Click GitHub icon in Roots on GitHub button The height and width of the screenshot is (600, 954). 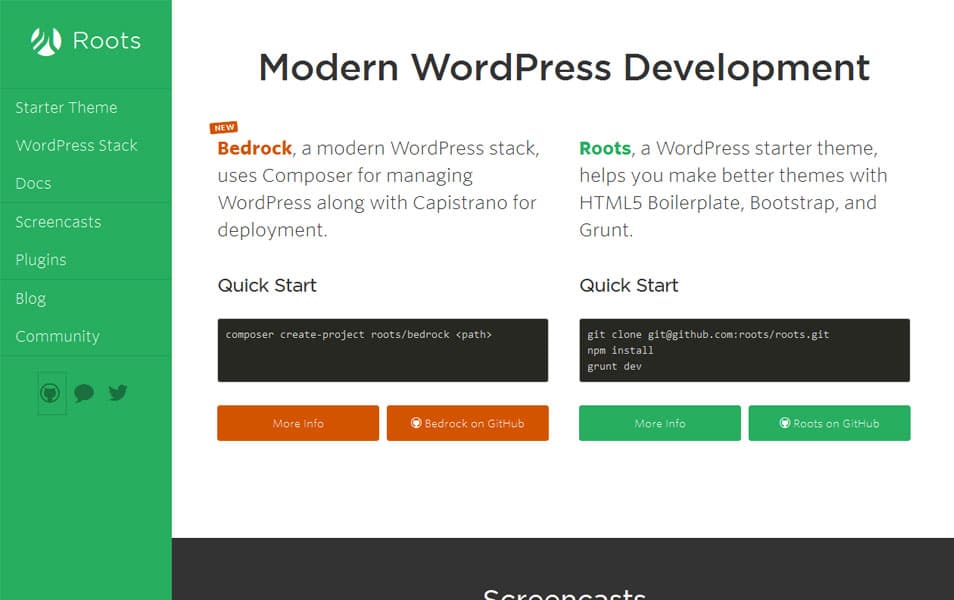pos(785,423)
